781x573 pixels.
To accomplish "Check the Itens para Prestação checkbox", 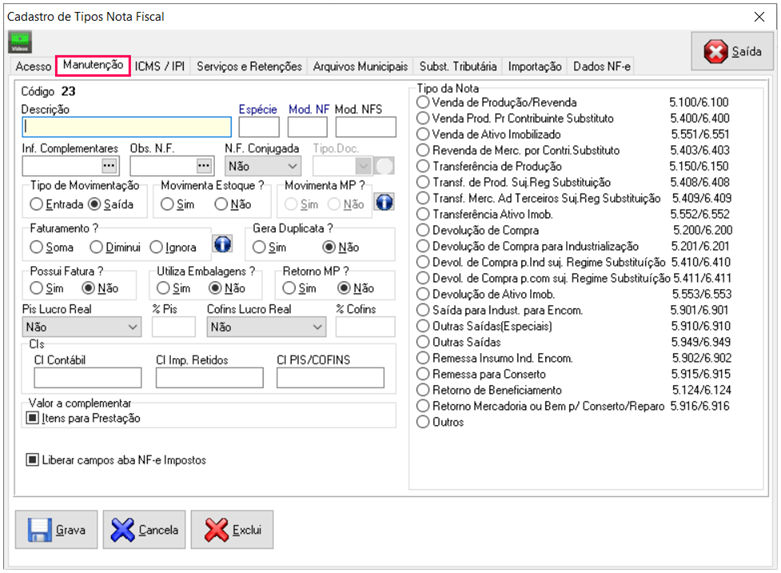I will coord(33,418).
